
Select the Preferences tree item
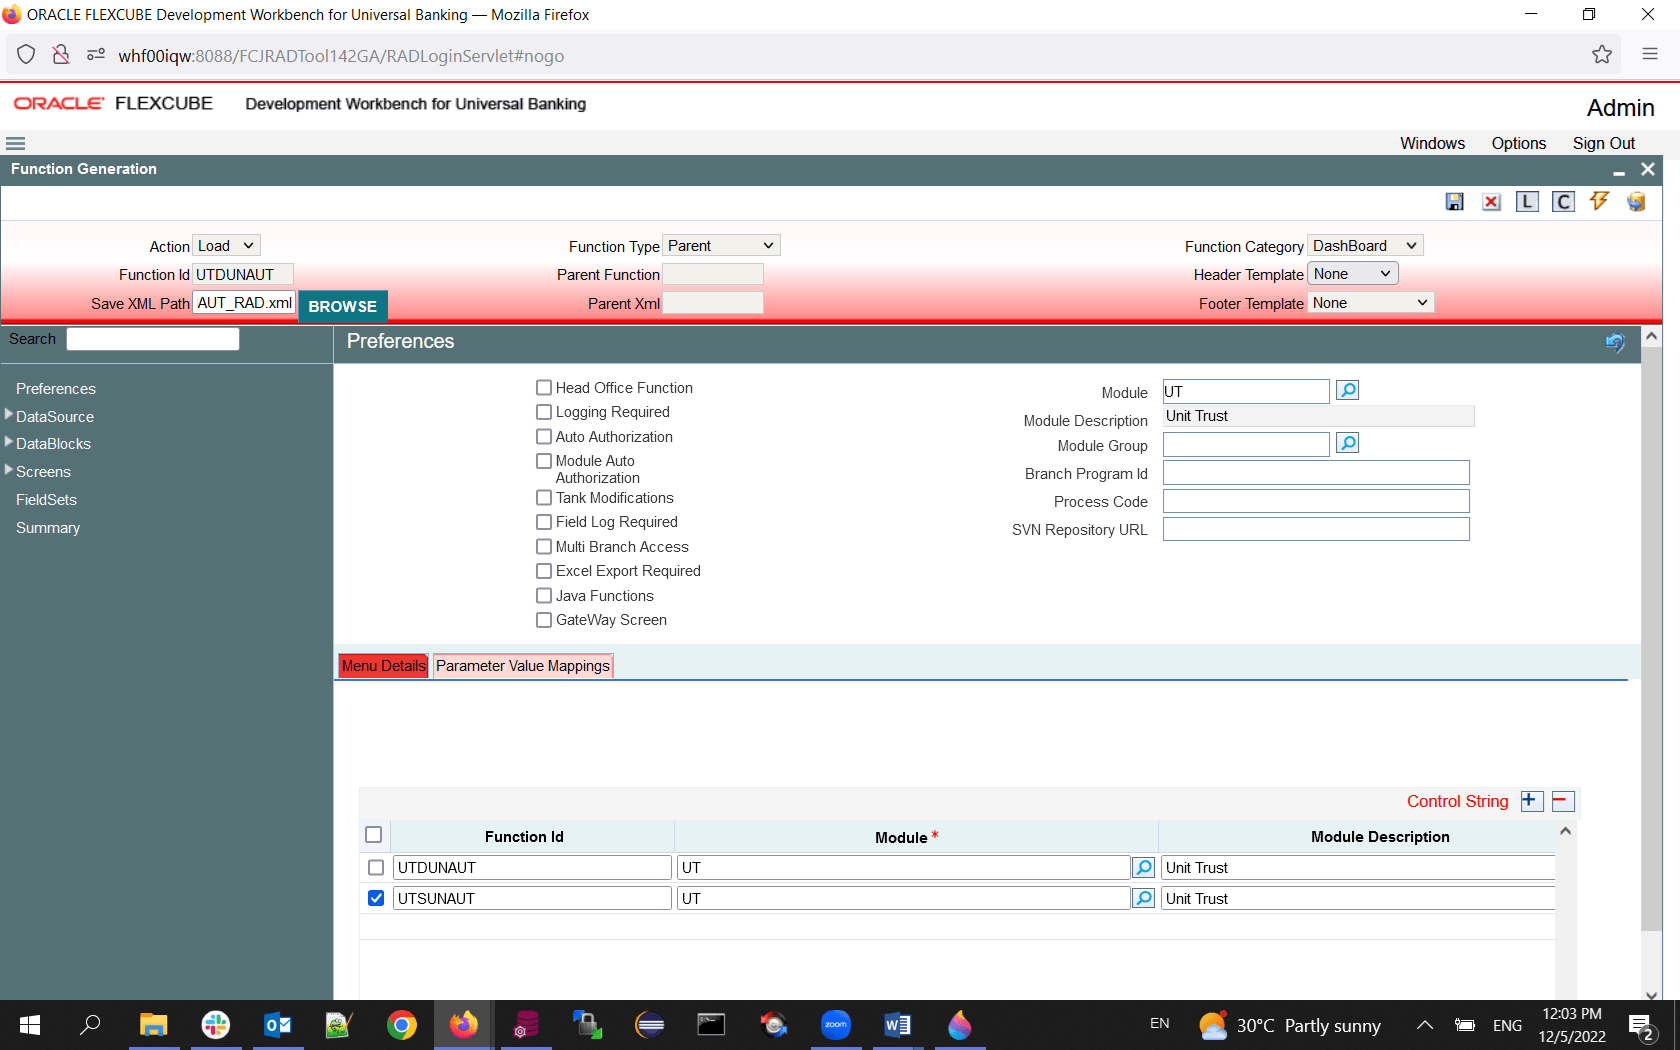click(56, 389)
